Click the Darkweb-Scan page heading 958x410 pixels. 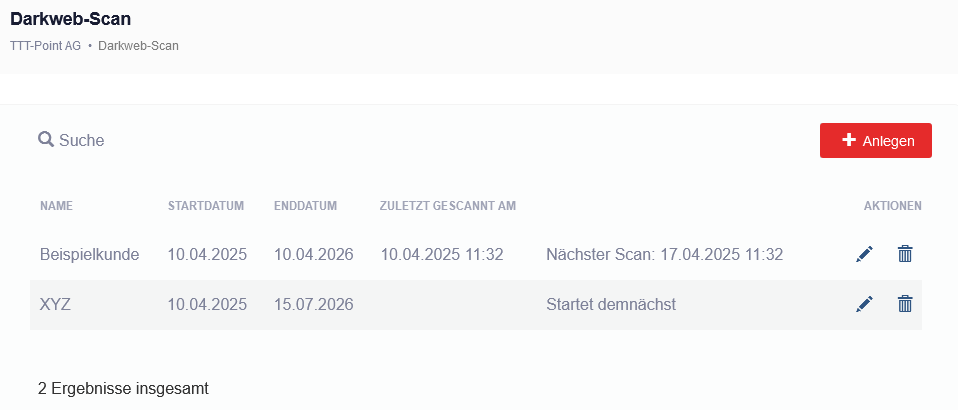click(71, 18)
